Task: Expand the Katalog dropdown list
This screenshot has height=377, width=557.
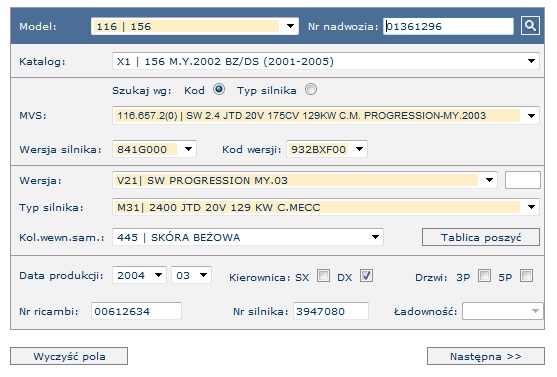Action: [x=326, y=61]
